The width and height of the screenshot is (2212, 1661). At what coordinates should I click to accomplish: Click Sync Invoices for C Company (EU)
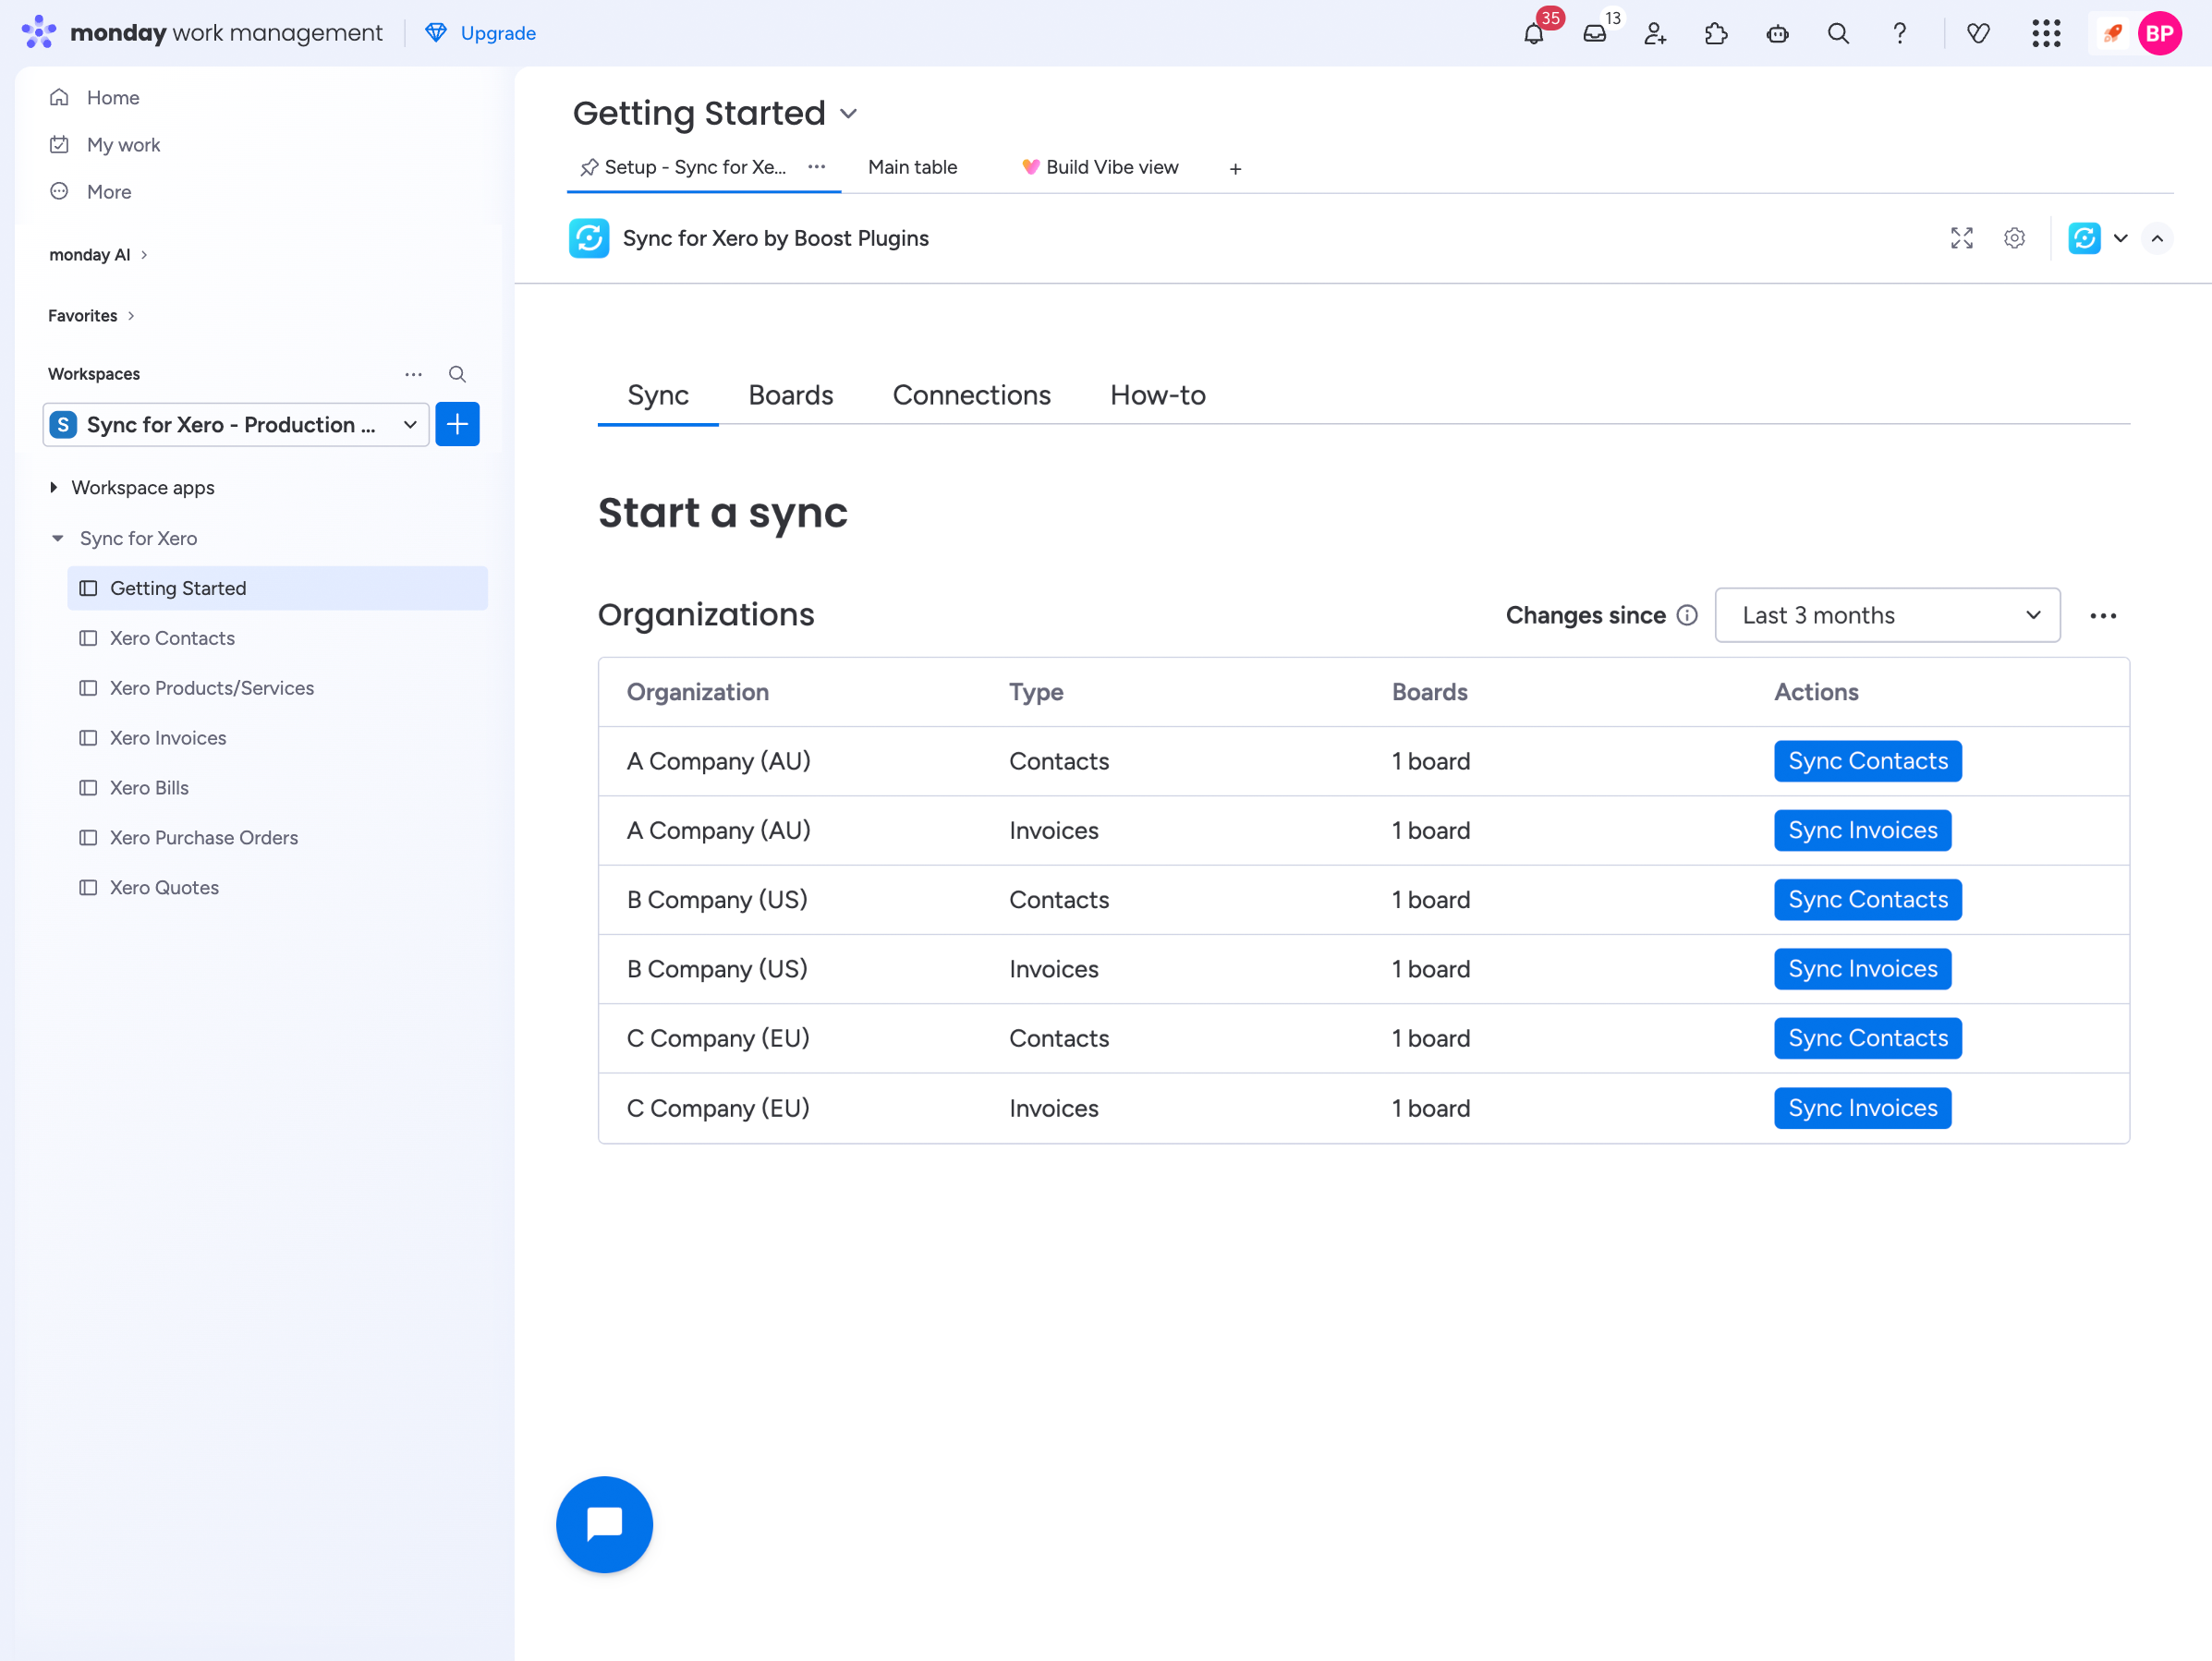tap(1862, 1108)
